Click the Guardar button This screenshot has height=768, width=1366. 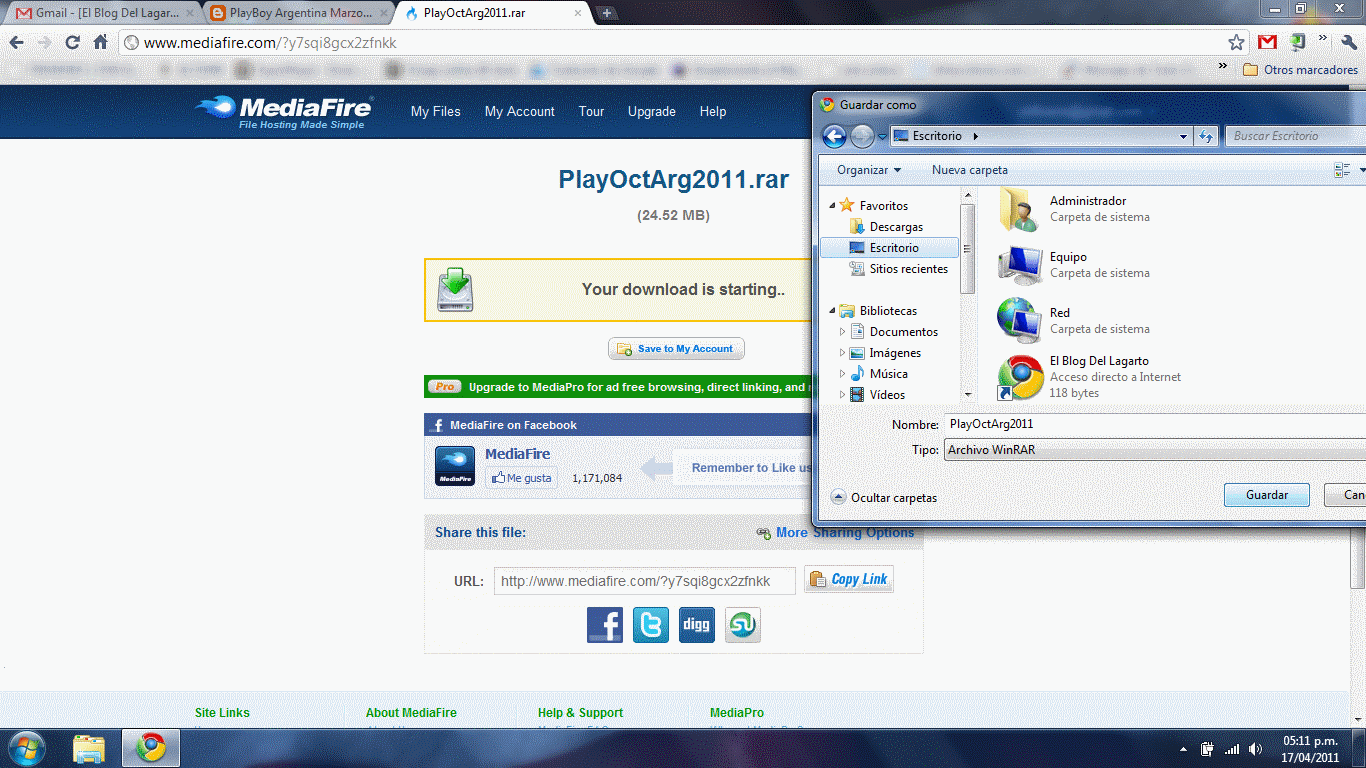[1266, 495]
